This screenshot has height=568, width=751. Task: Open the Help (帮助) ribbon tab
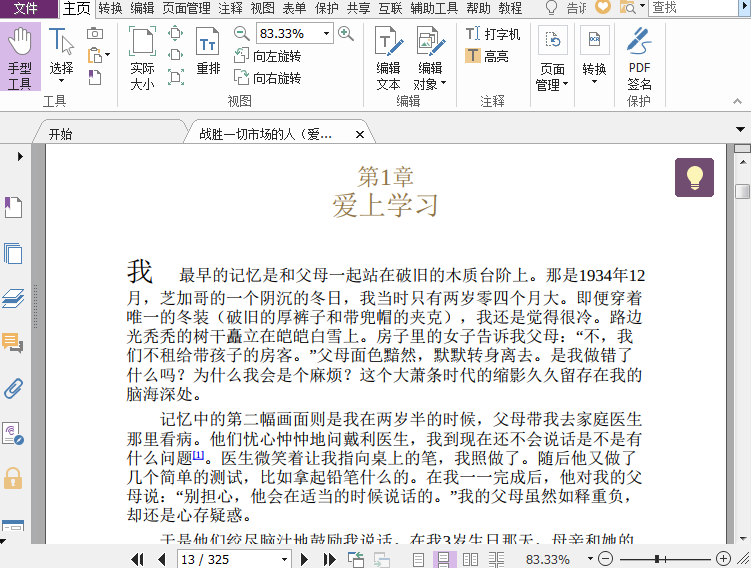coord(478,8)
